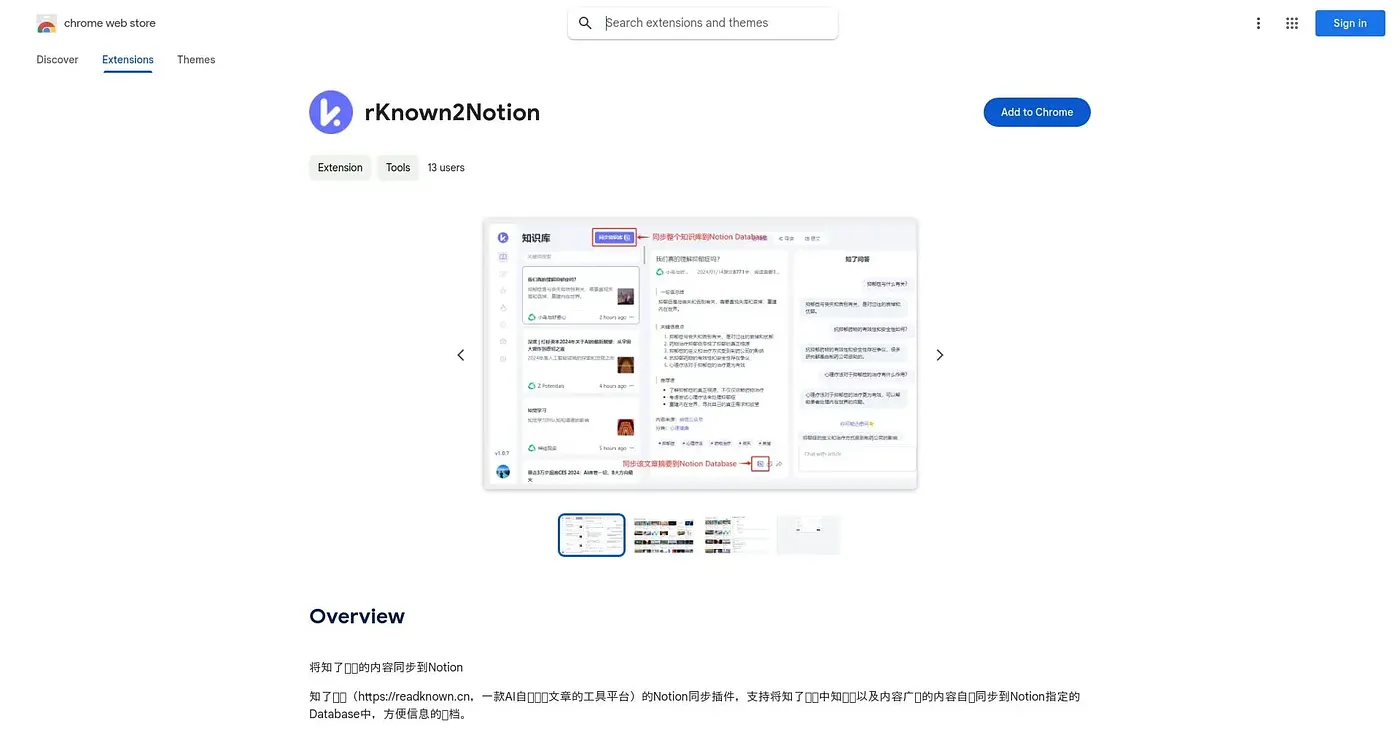Image resolution: width=1400 pixels, height=729 pixels.
Task: Open the Discover tab
Action: pos(57,60)
